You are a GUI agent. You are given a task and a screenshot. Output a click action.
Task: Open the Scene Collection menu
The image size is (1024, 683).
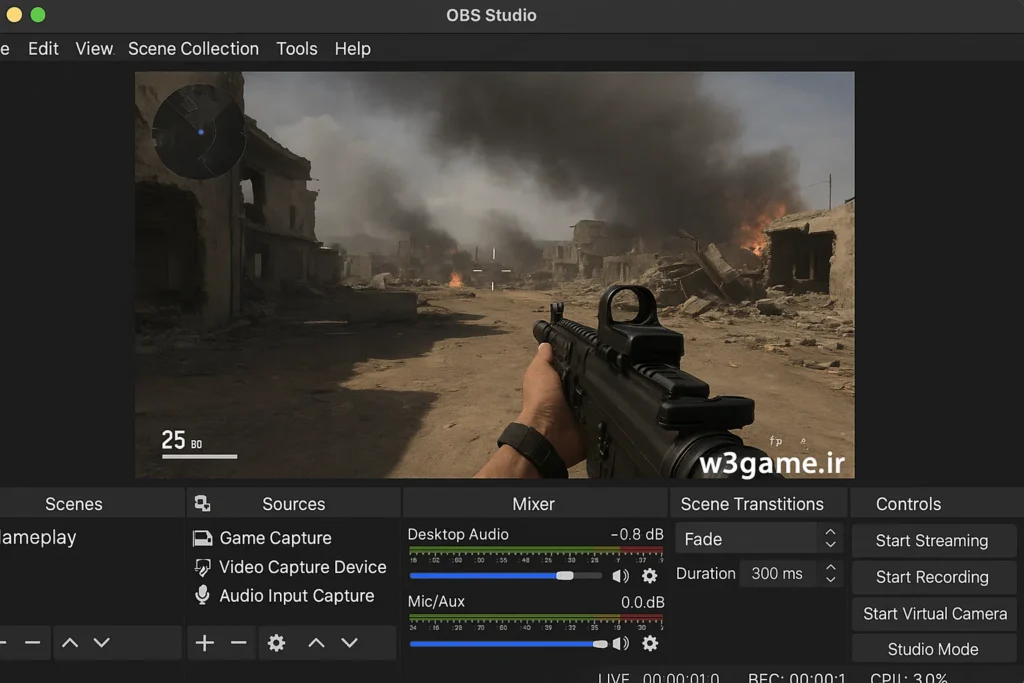click(x=193, y=49)
